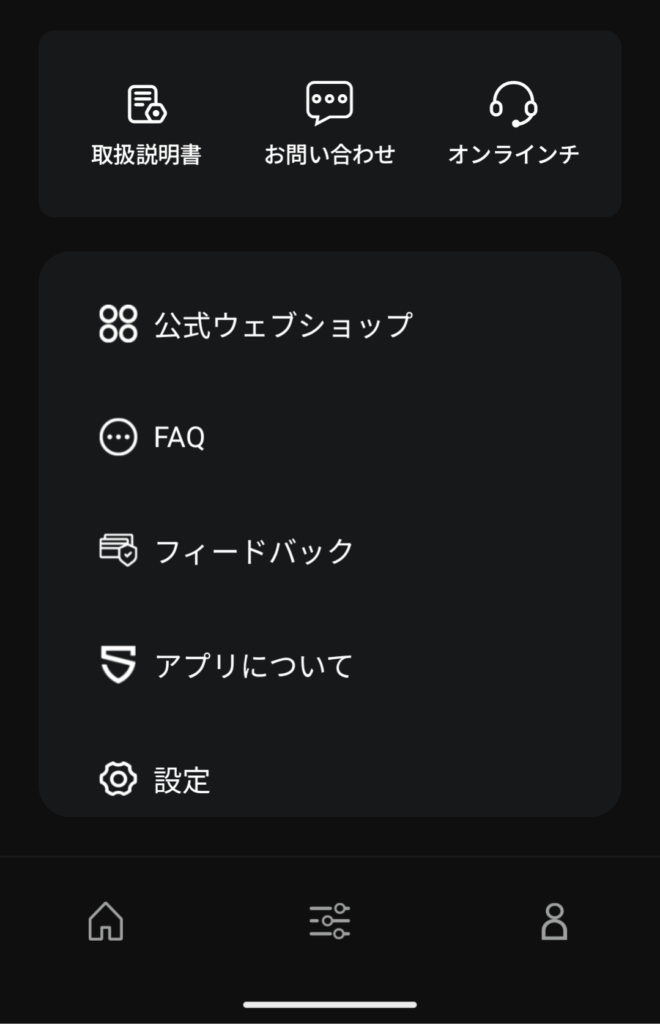The image size is (660, 1024).
Task: Tap the headset online chat icon
Action: [x=513, y=103]
